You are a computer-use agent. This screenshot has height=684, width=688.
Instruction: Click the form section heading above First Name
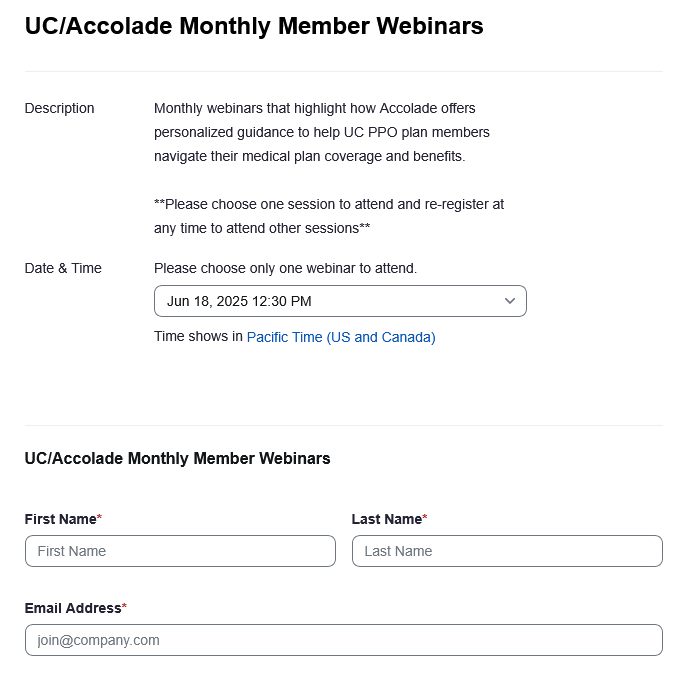[177, 458]
